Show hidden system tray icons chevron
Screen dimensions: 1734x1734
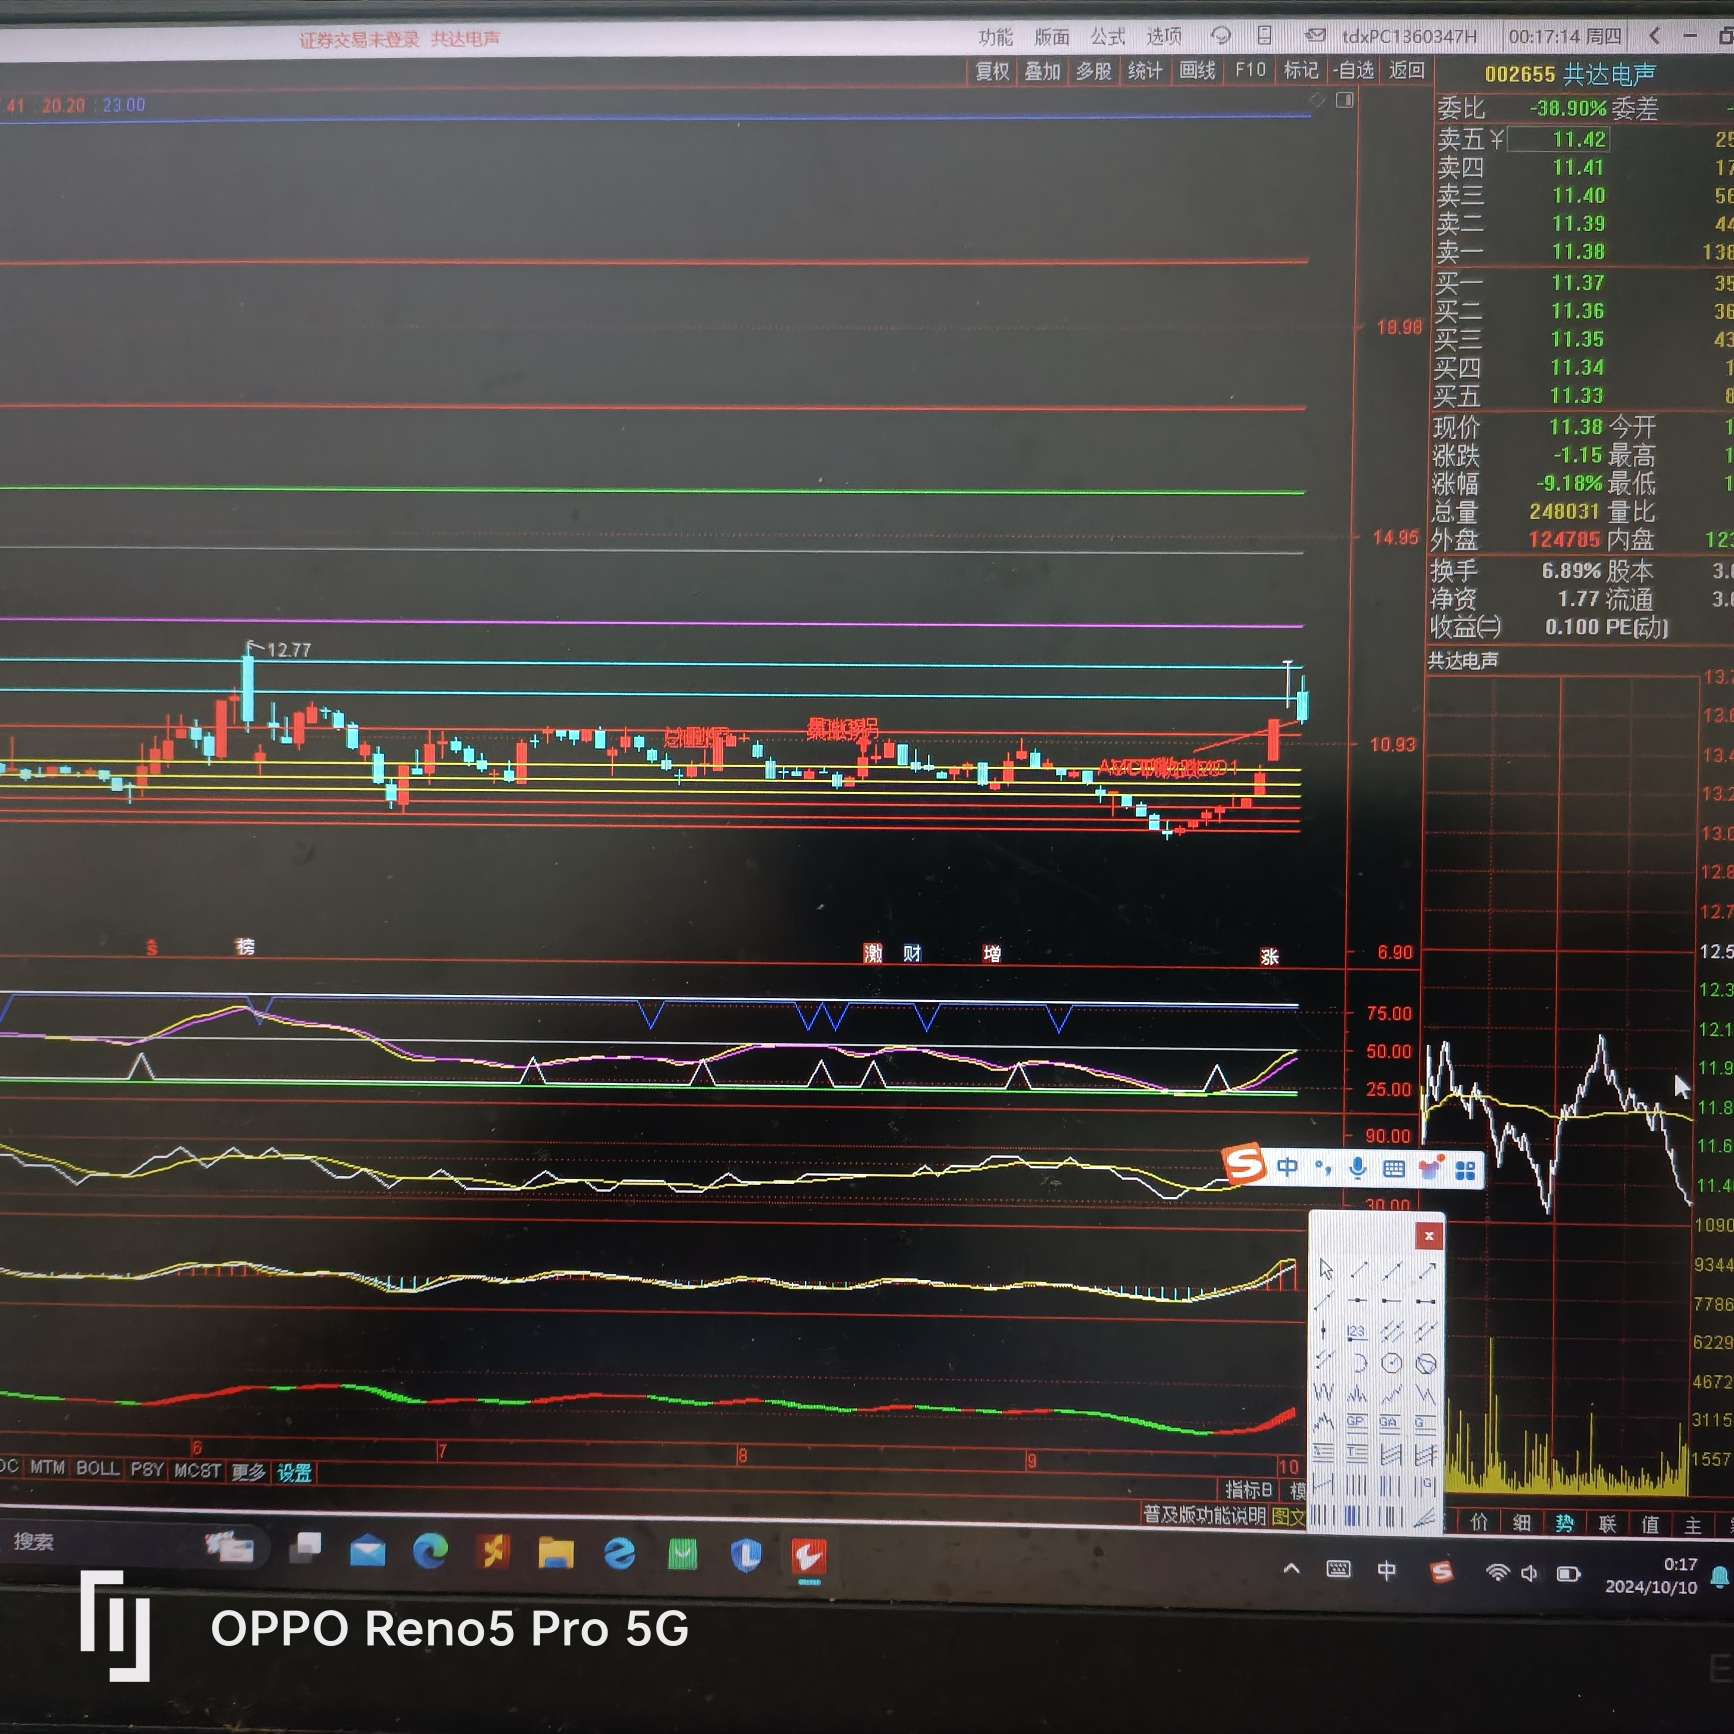click(1292, 1569)
